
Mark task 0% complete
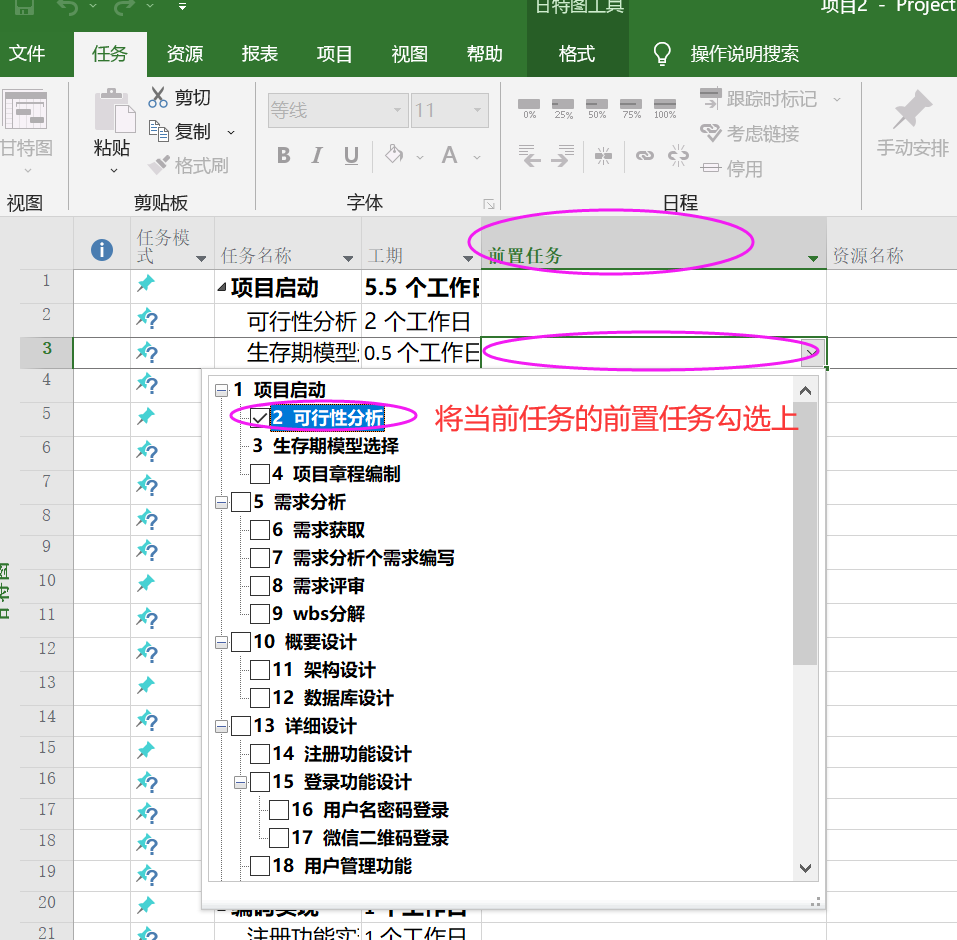tap(529, 109)
